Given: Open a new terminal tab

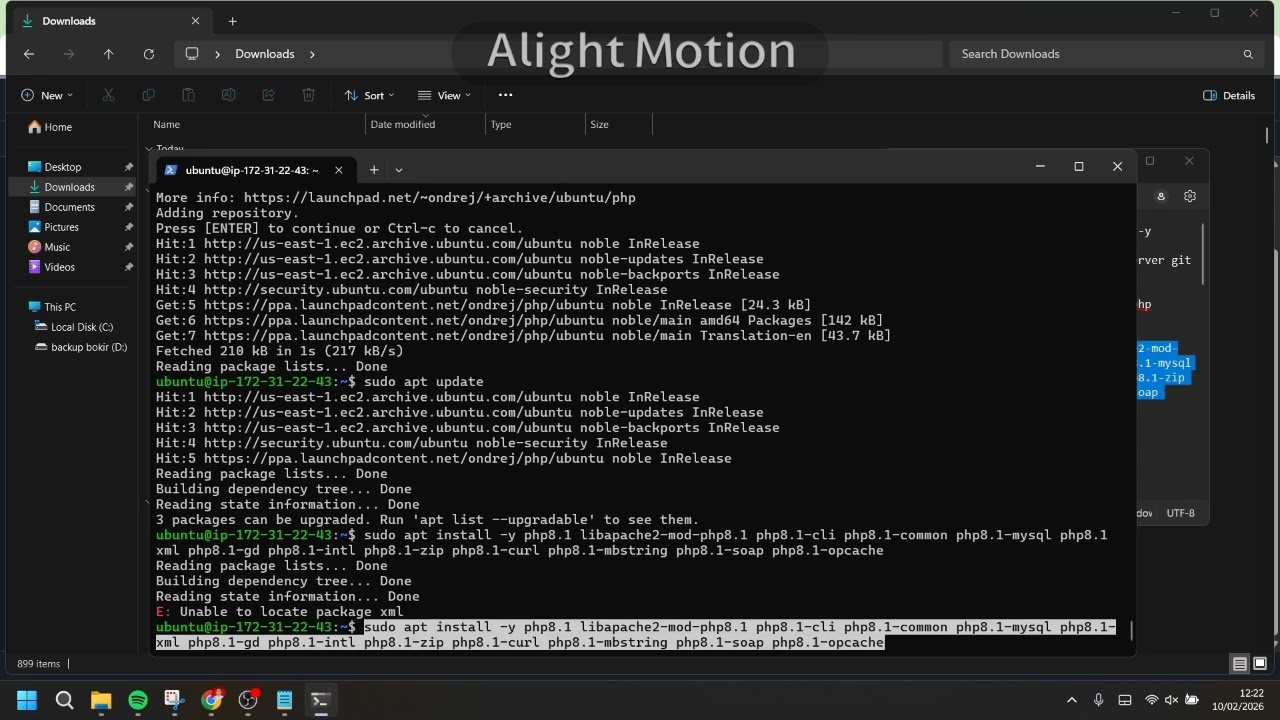Looking at the screenshot, I should coord(373,170).
